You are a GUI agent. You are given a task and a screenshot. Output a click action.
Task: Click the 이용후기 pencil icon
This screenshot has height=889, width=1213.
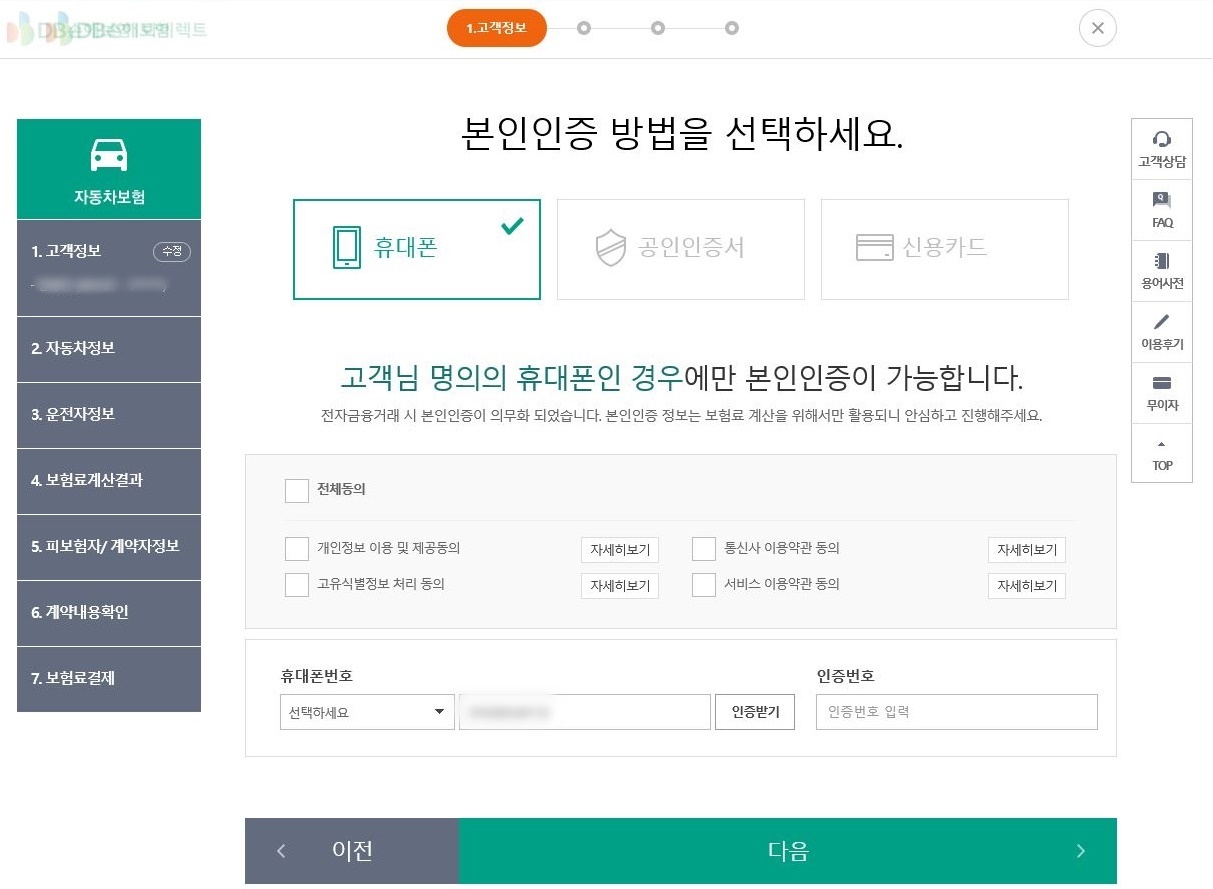pyautogui.click(x=1162, y=322)
